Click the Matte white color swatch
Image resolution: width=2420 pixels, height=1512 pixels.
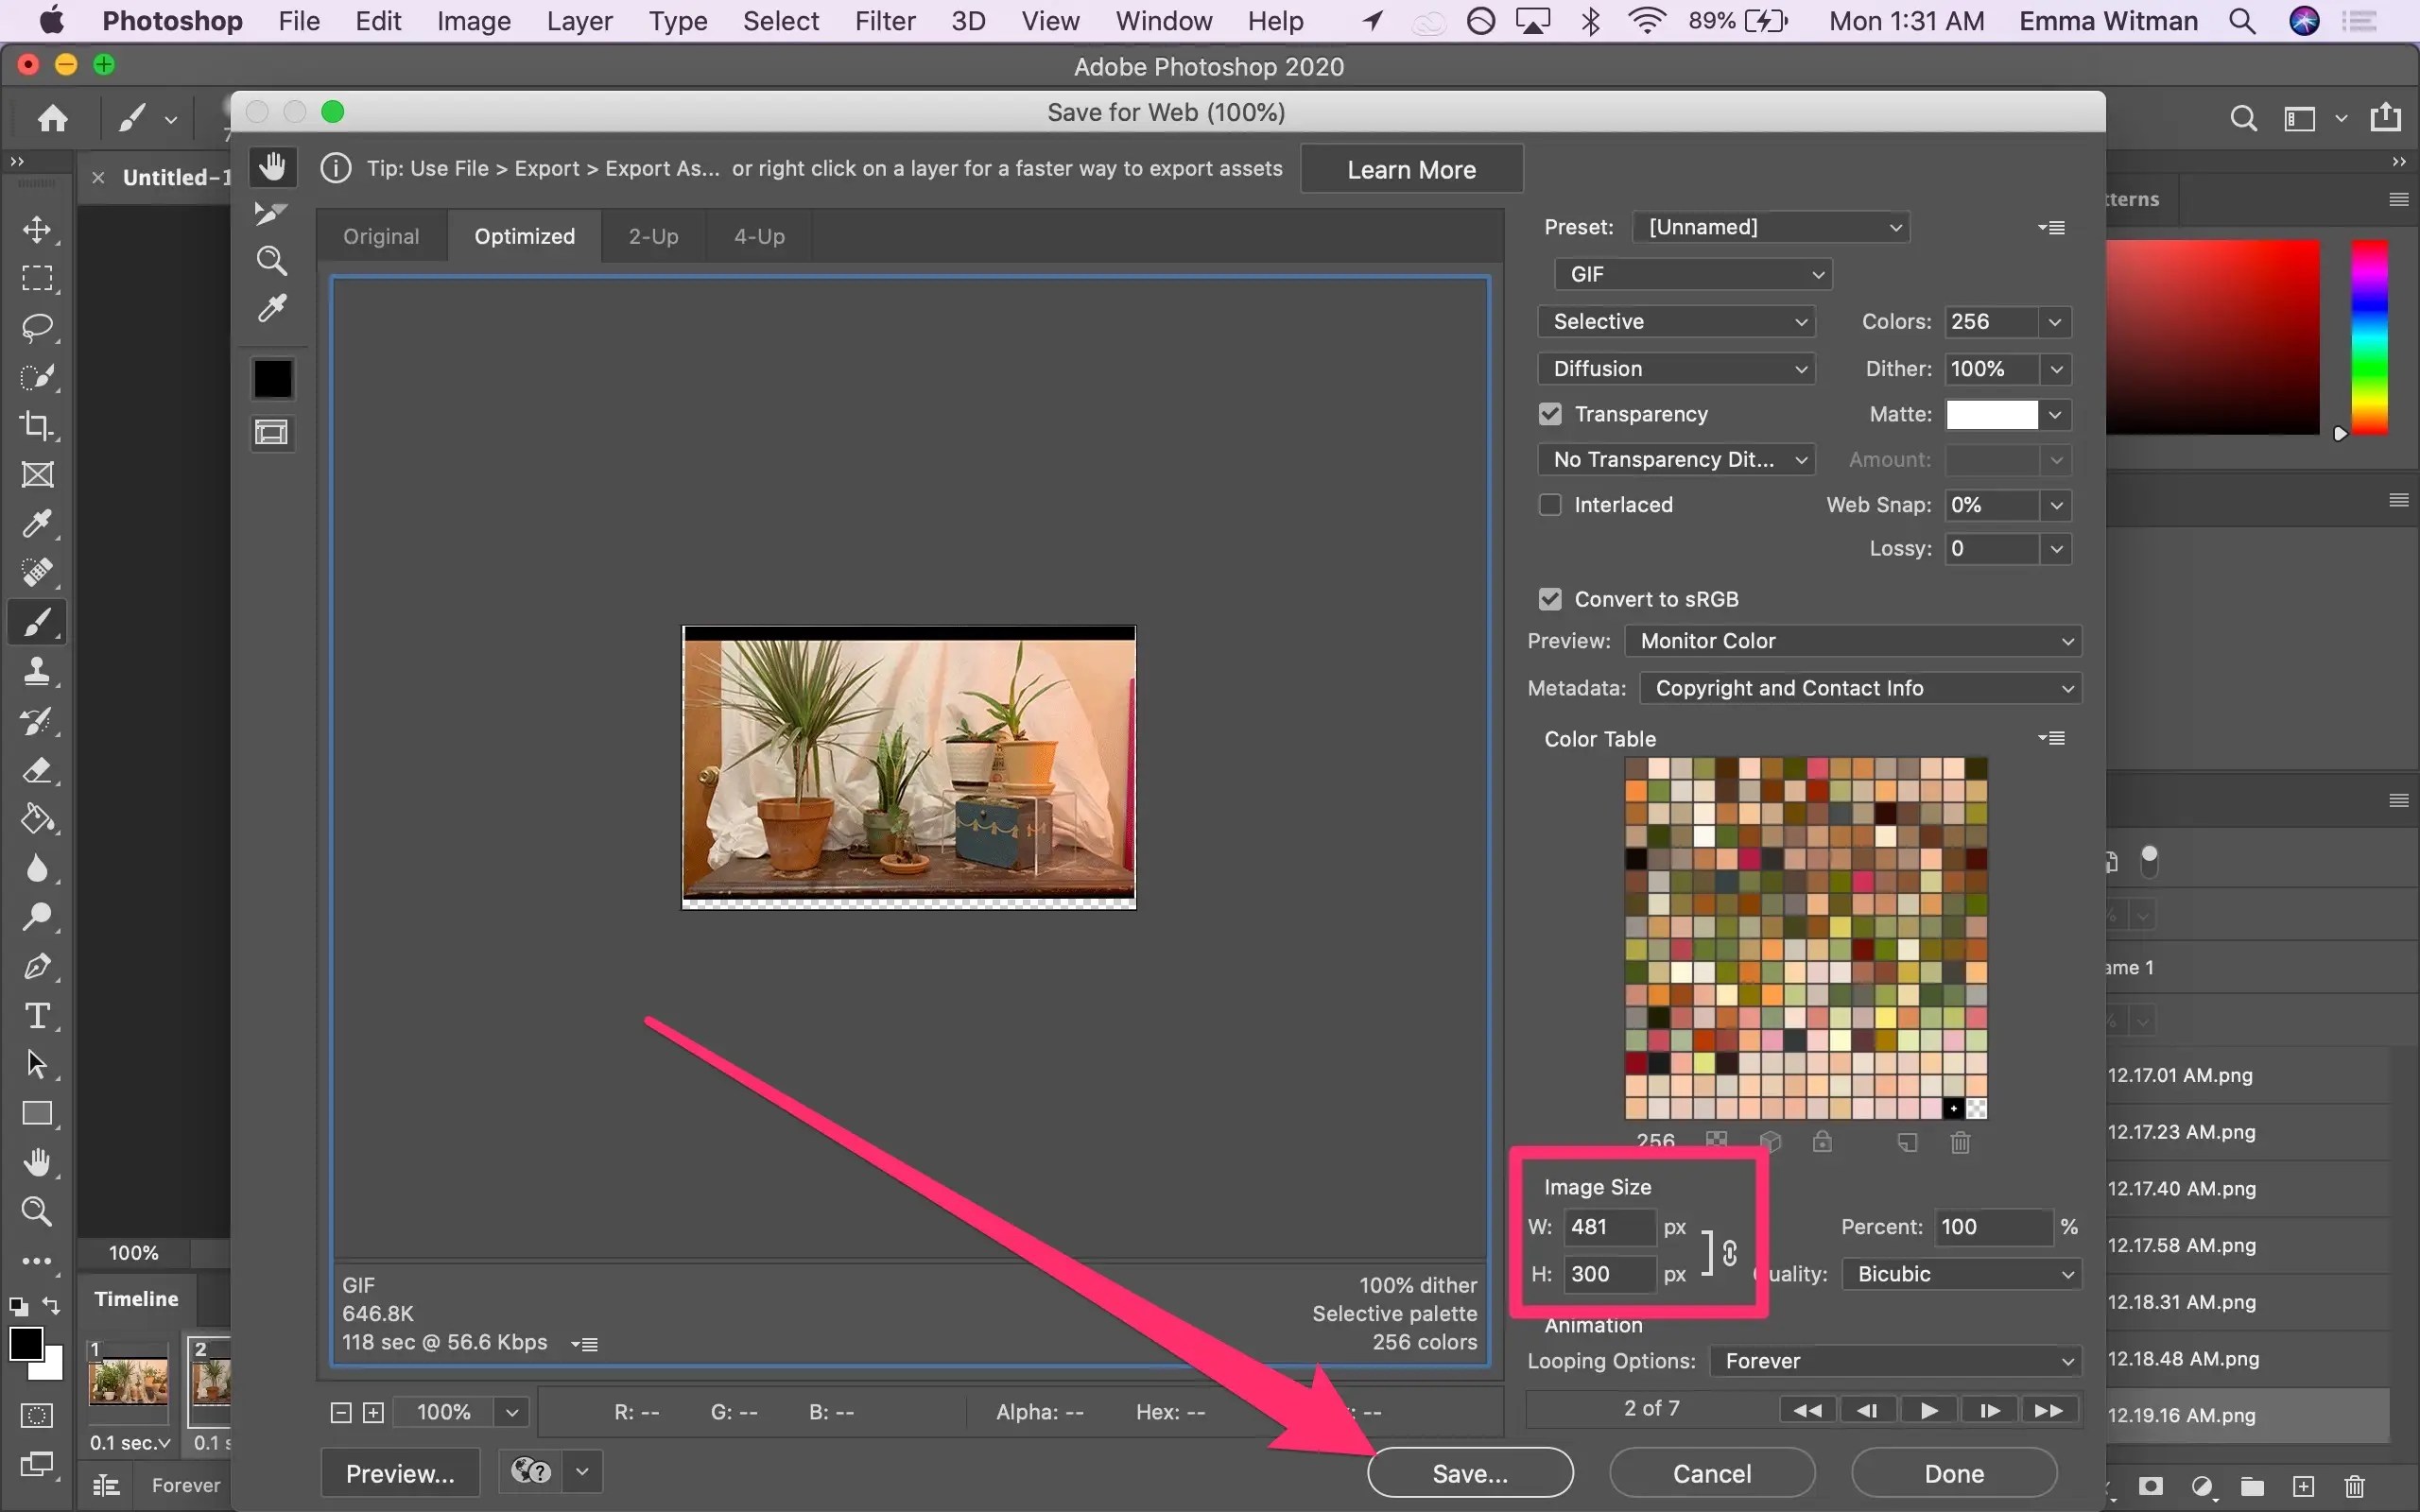(x=1991, y=414)
